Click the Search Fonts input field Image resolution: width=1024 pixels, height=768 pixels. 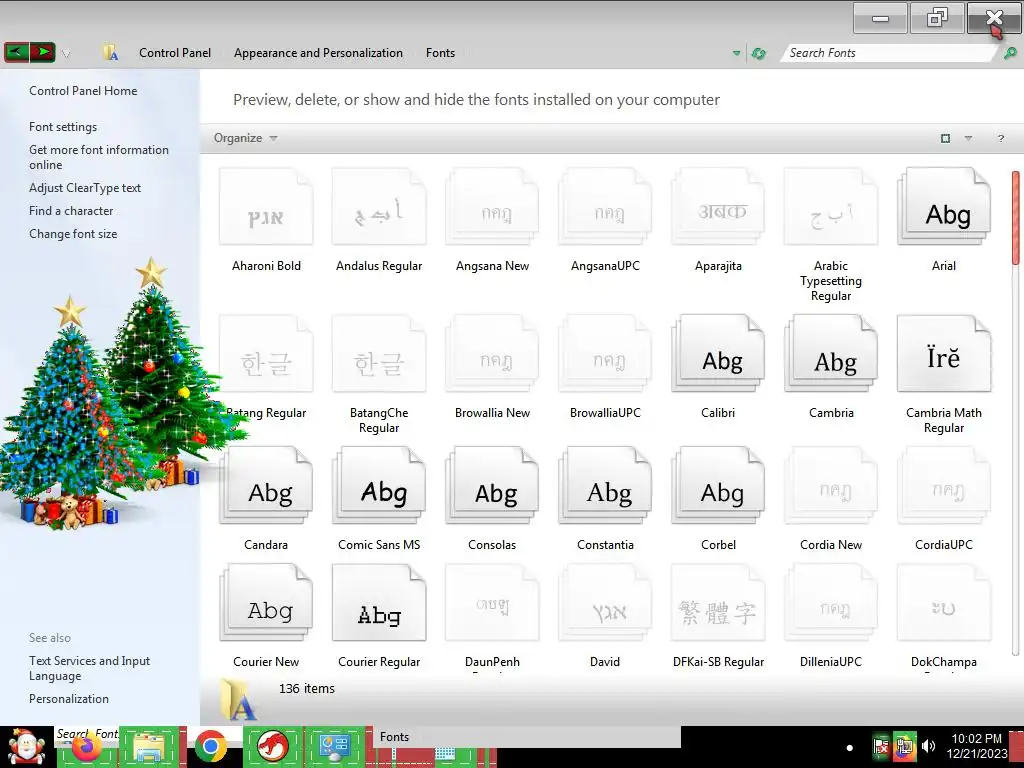point(889,53)
